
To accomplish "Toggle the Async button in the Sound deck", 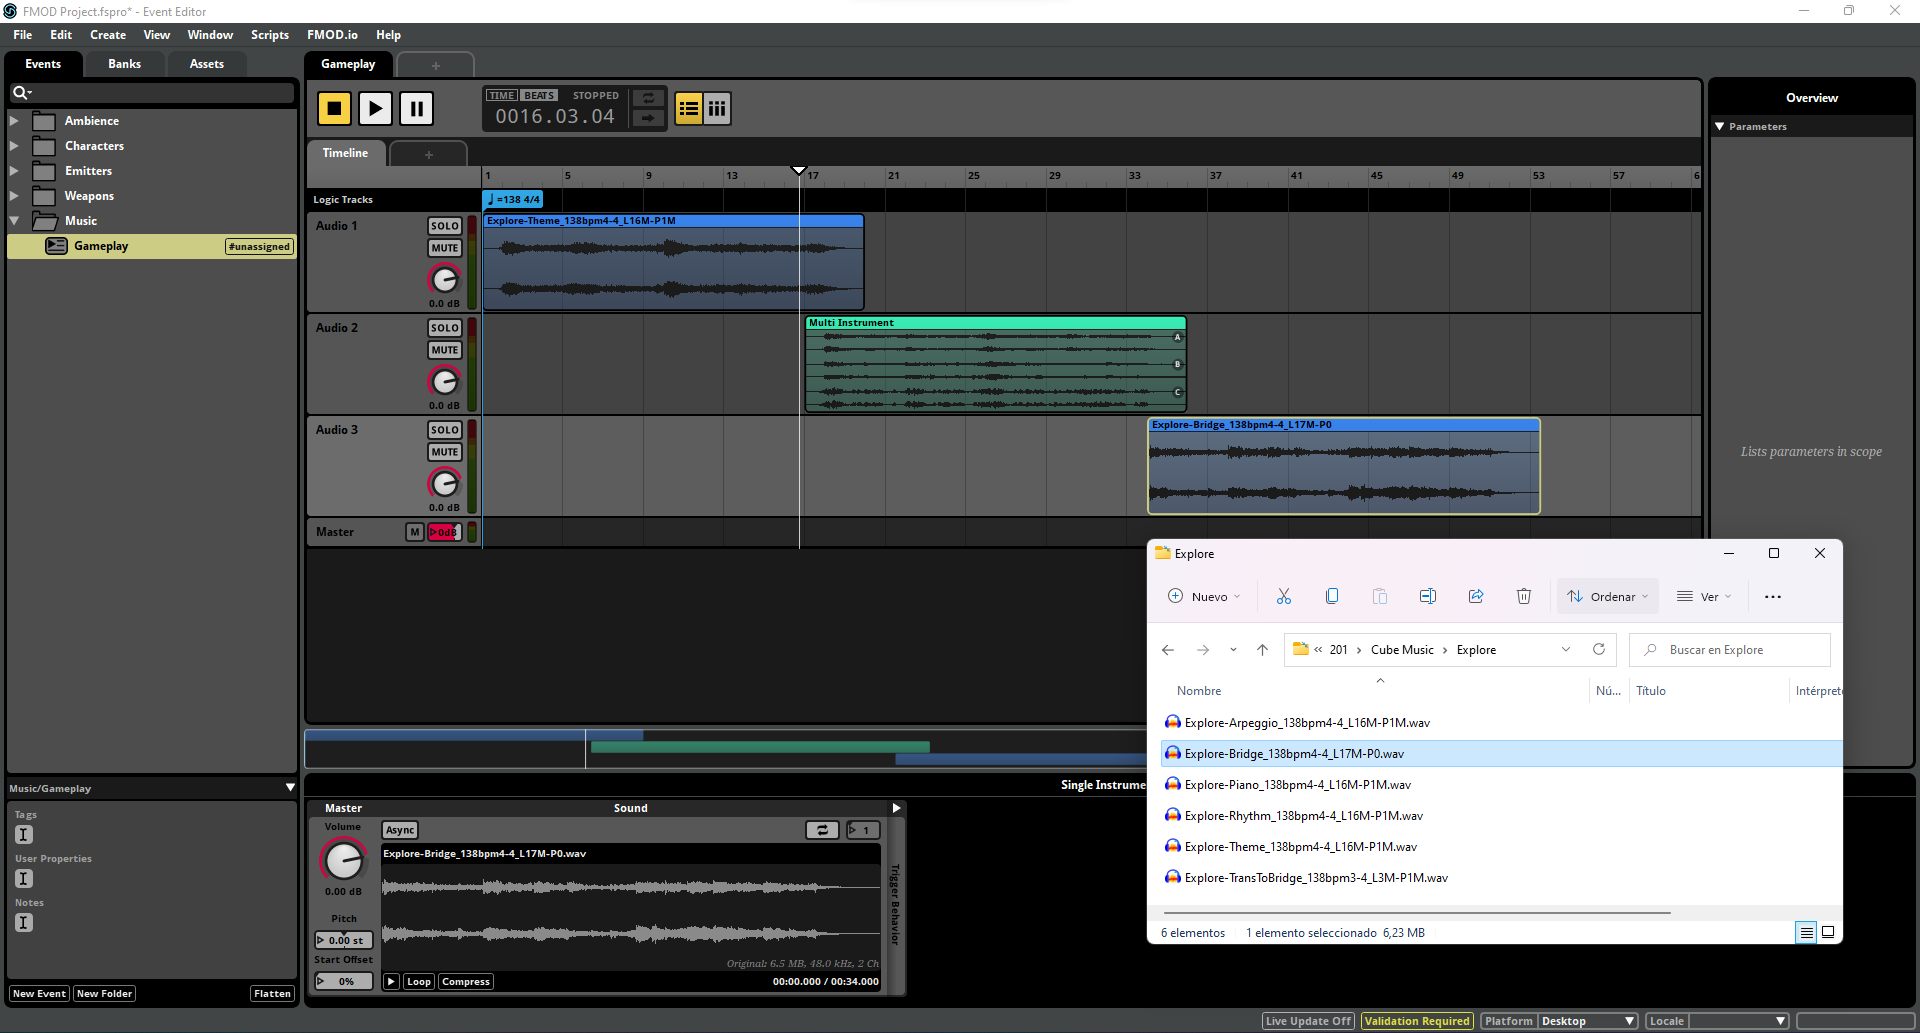I will click(x=400, y=830).
